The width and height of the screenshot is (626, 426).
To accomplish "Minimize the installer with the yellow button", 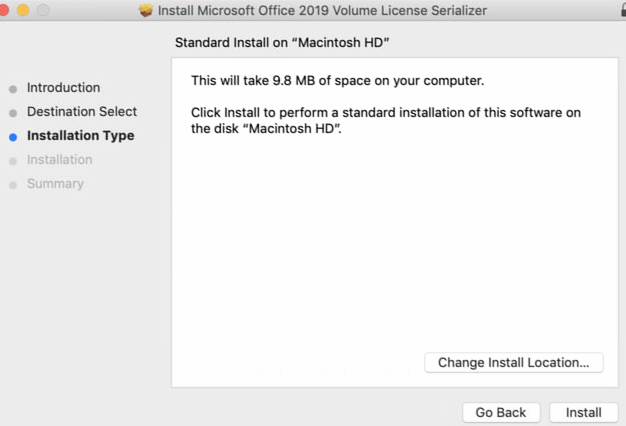I will (x=23, y=10).
